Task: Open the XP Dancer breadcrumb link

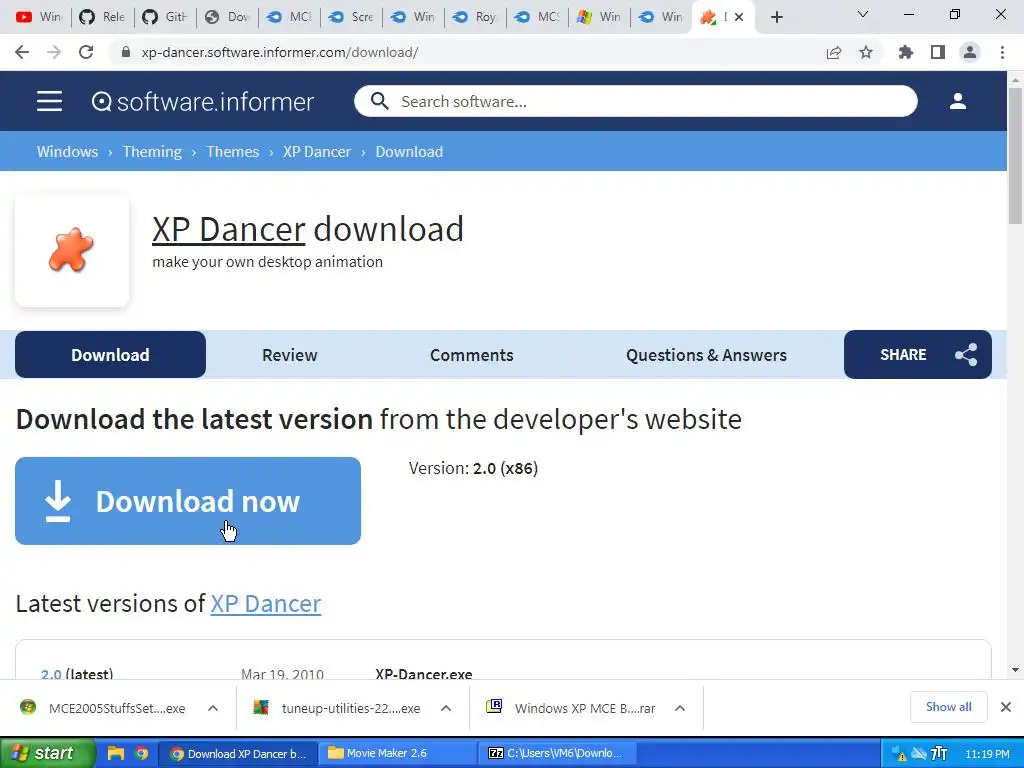Action: coord(317,152)
